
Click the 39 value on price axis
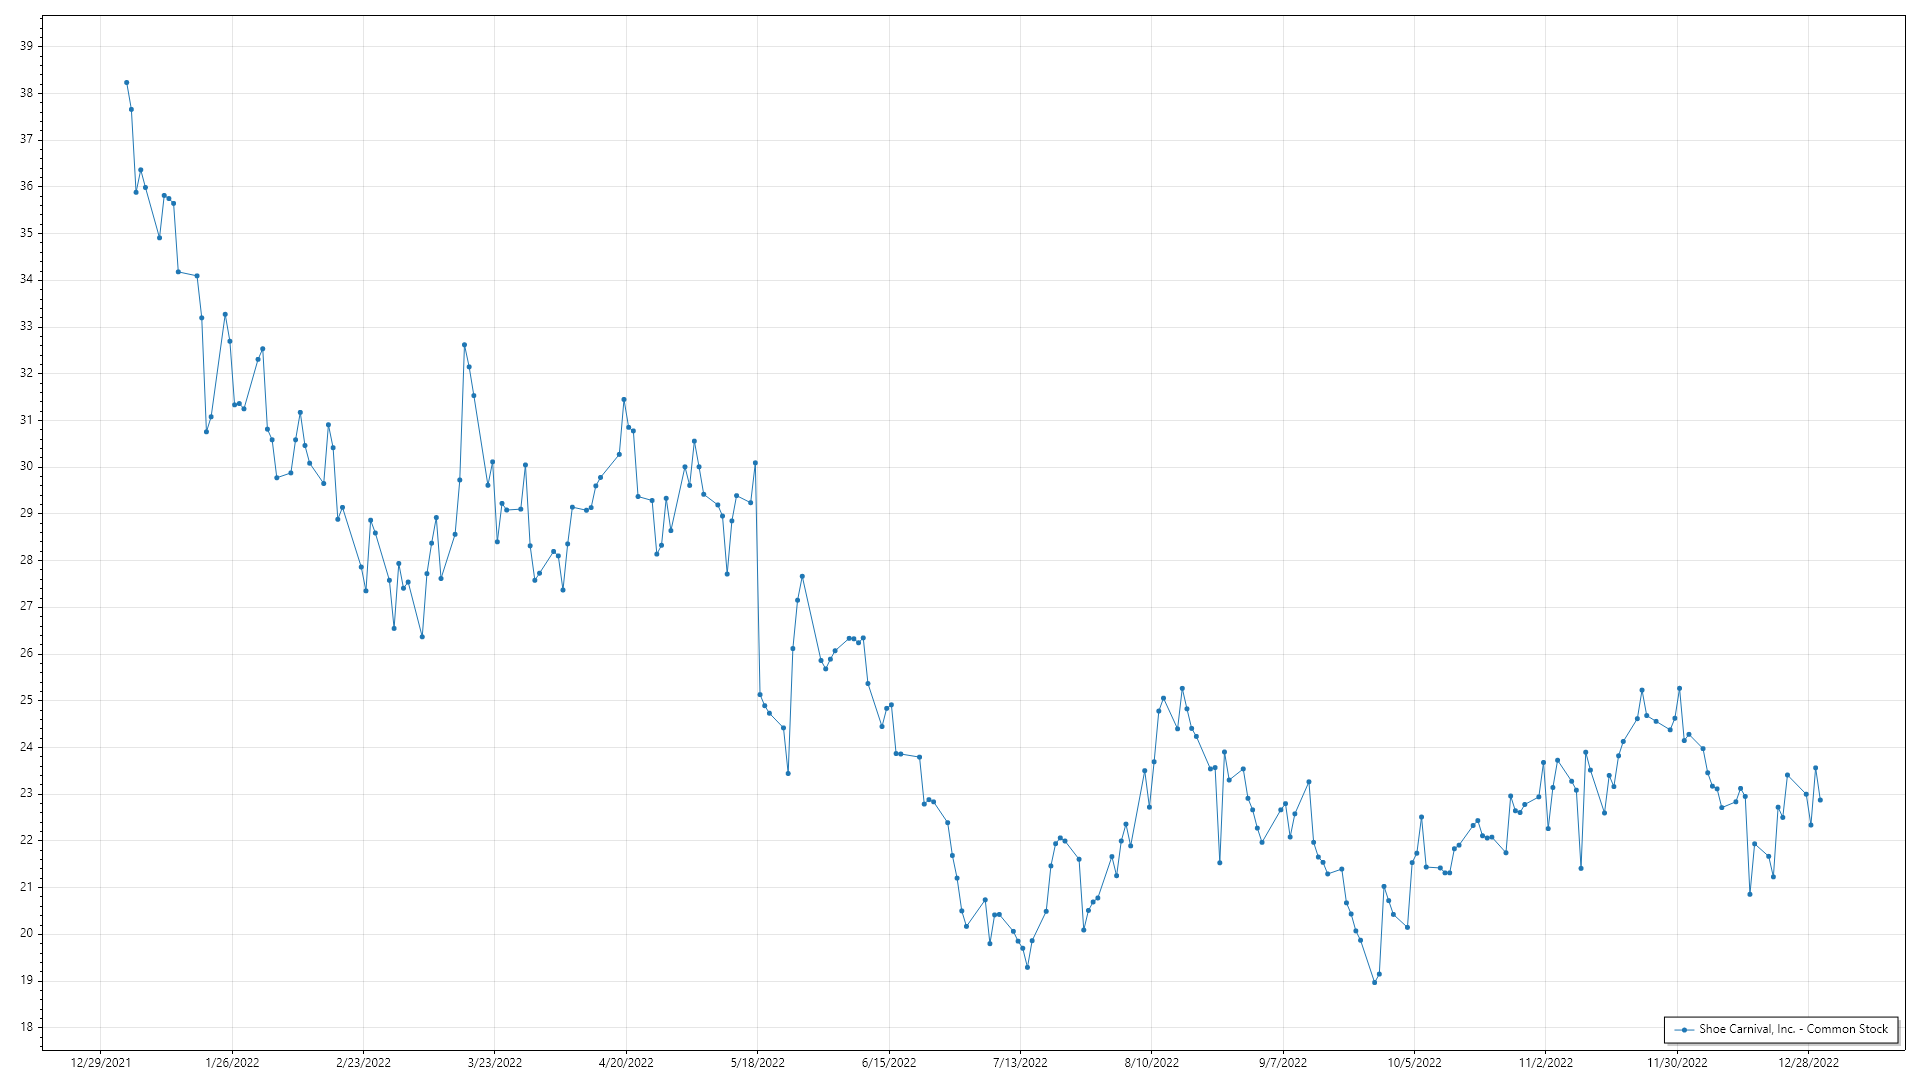click(26, 46)
